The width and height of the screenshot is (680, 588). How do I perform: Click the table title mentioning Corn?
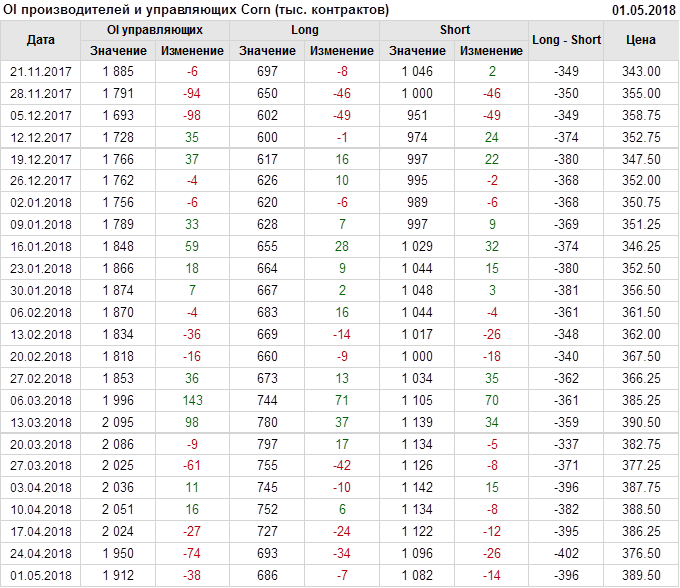pyautogui.click(x=197, y=9)
